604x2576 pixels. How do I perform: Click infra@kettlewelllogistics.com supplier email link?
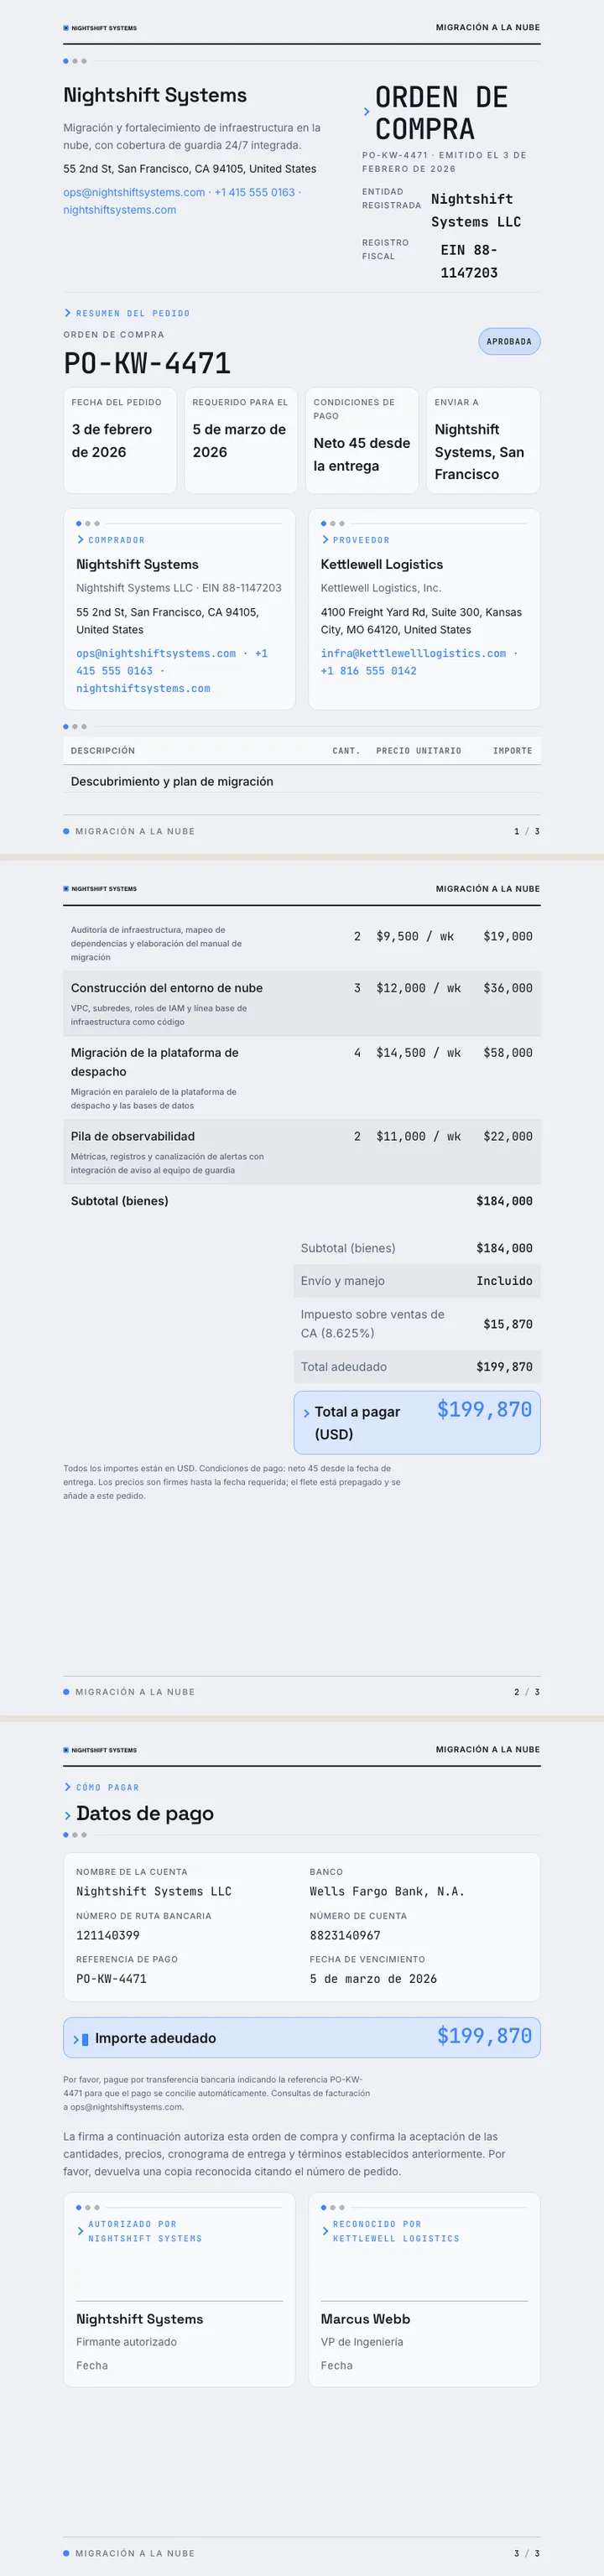[x=413, y=653]
